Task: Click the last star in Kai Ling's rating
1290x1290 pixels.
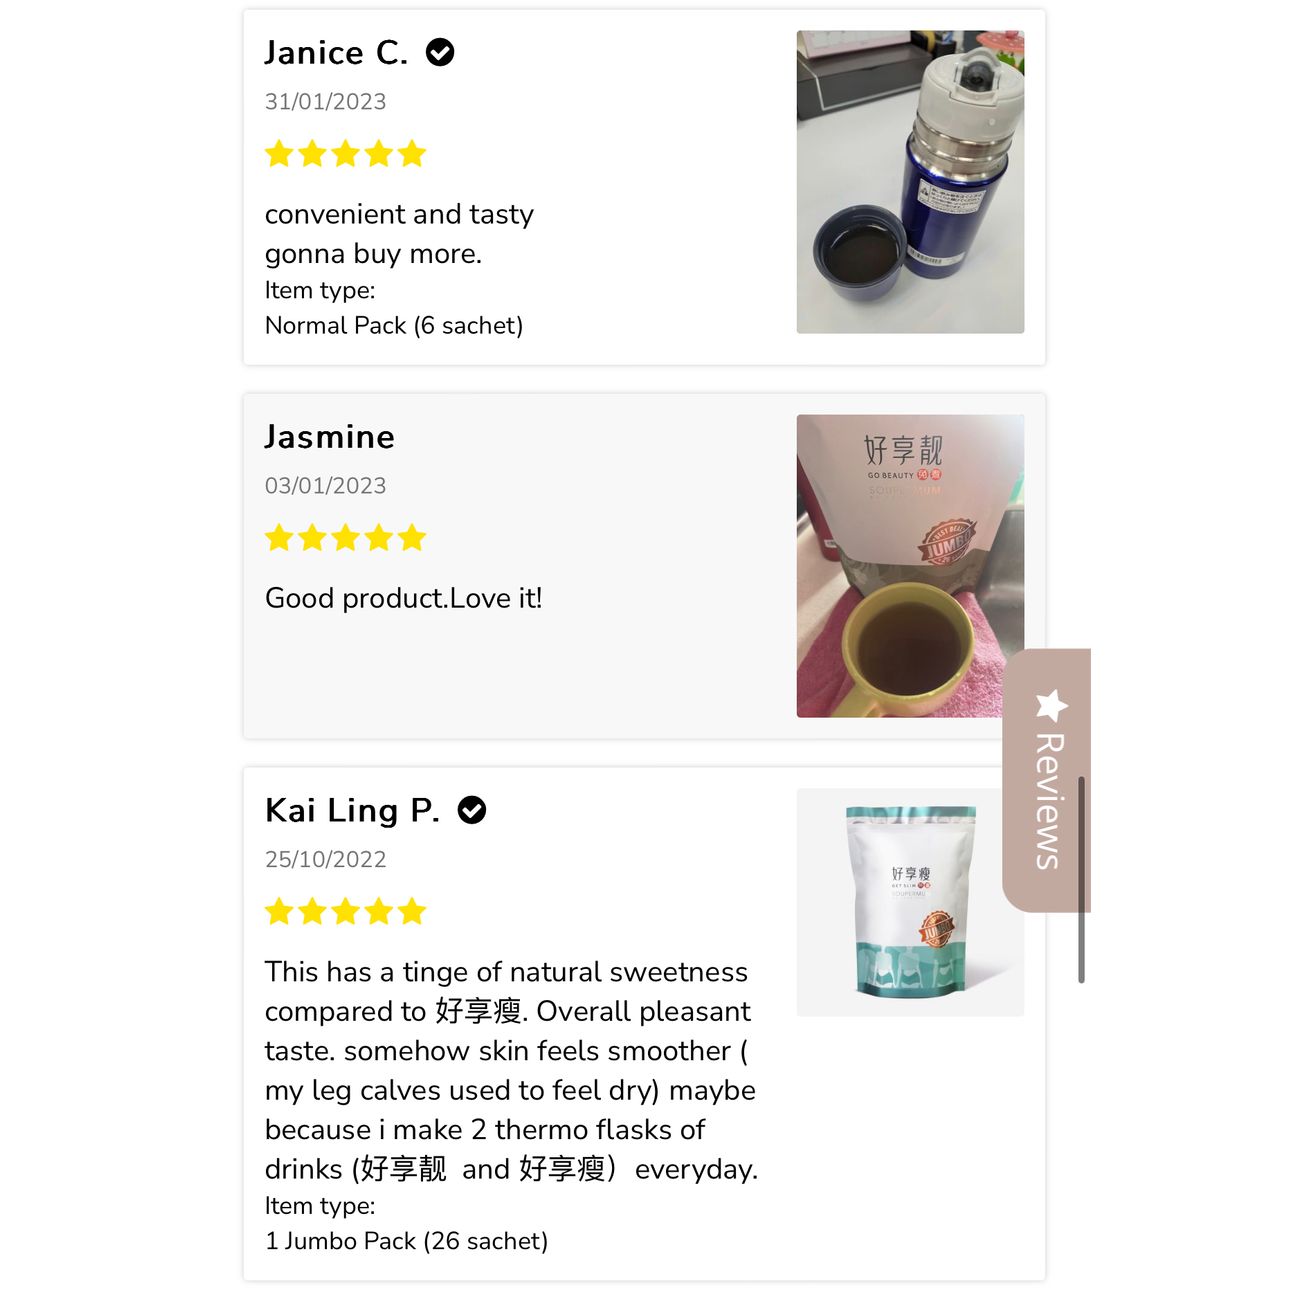Action: point(412,912)
